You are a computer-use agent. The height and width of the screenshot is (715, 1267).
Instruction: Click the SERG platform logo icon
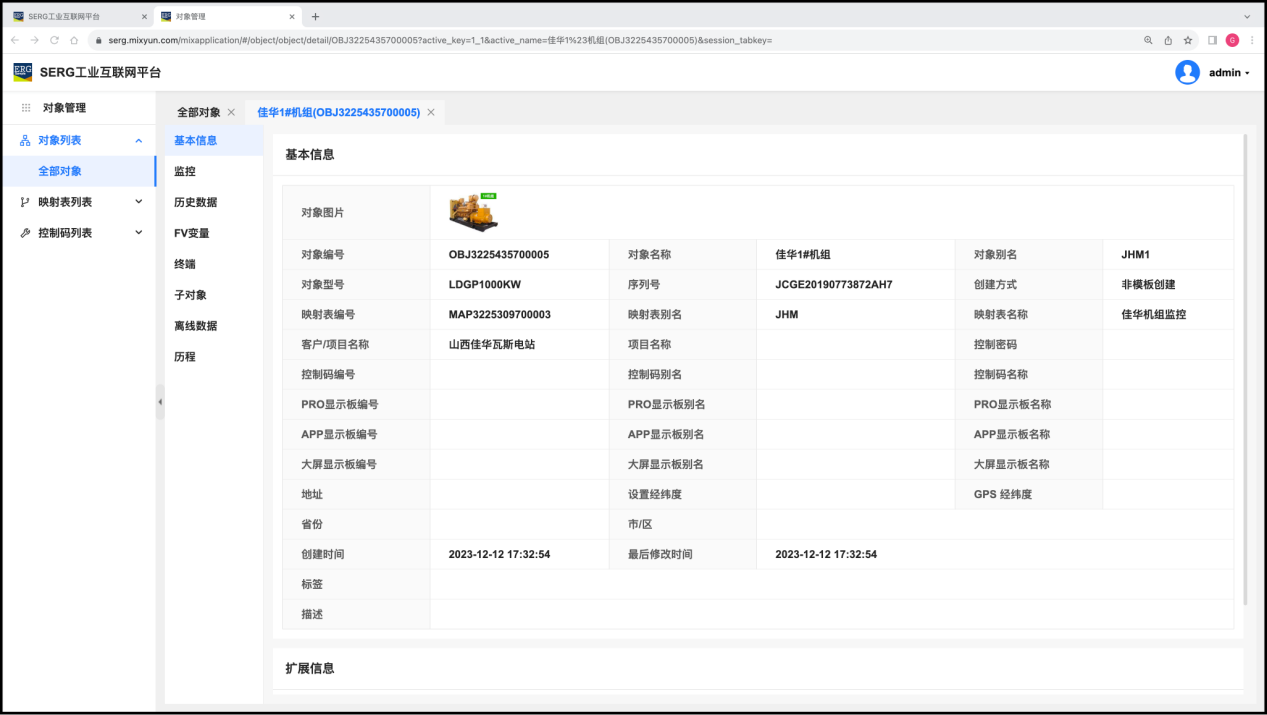[22, 72]
